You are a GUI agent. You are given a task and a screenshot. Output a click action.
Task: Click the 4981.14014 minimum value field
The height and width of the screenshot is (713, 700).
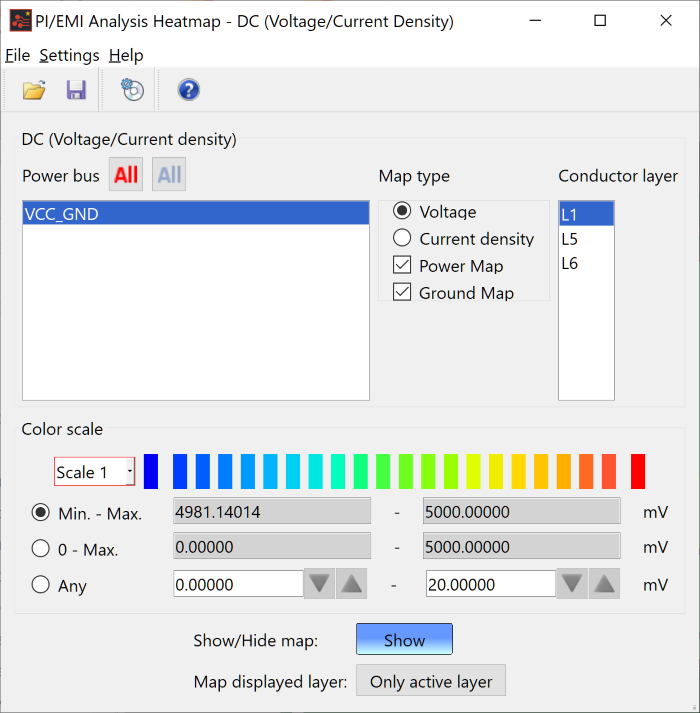pos(272,511)
